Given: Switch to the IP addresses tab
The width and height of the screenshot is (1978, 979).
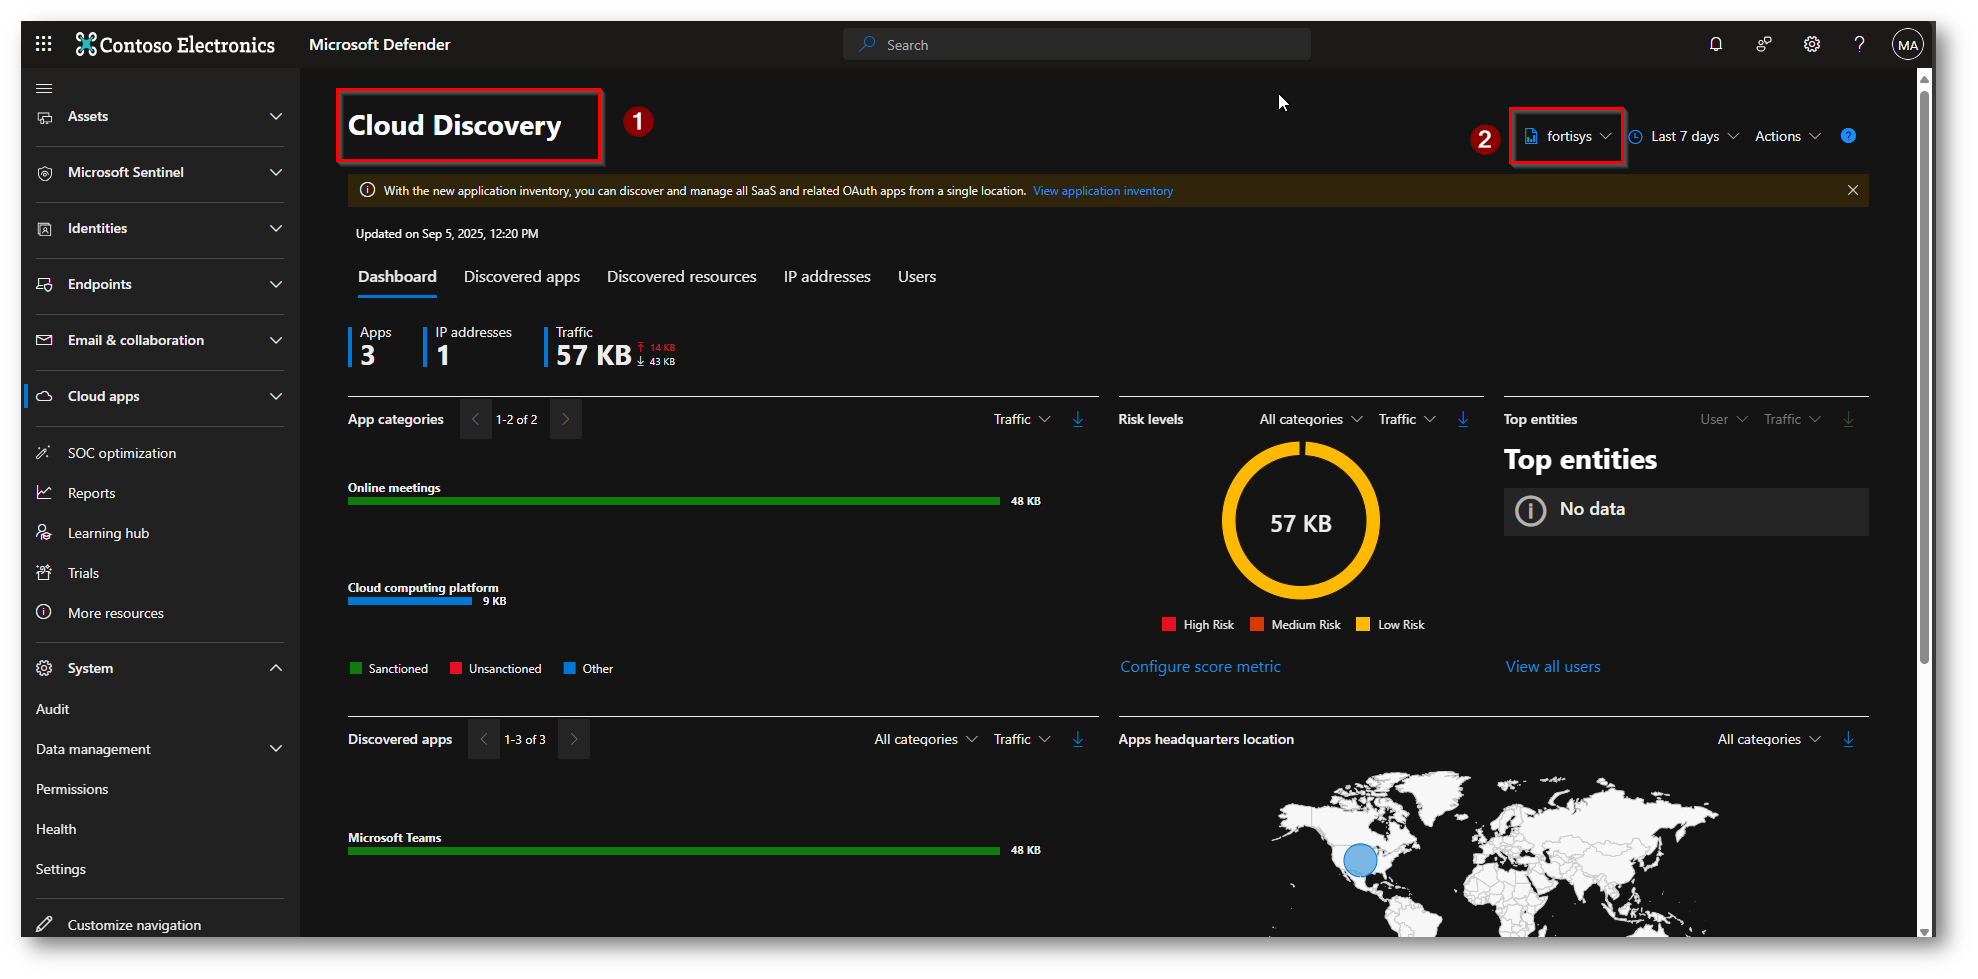Looking at the screenshot, I should (x=827, y=277).
